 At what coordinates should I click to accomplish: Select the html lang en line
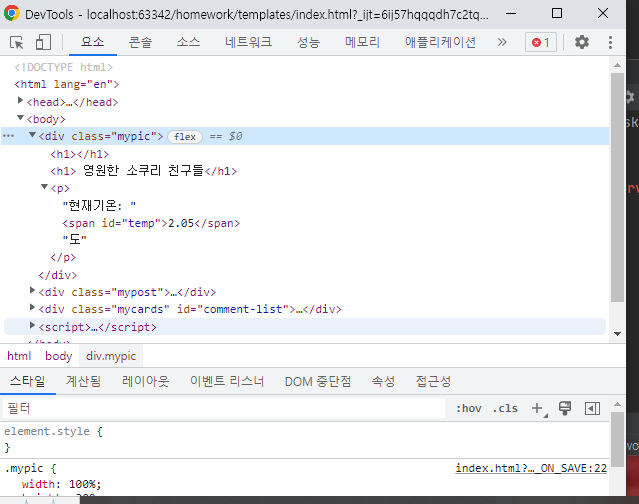tap(67, 84)
